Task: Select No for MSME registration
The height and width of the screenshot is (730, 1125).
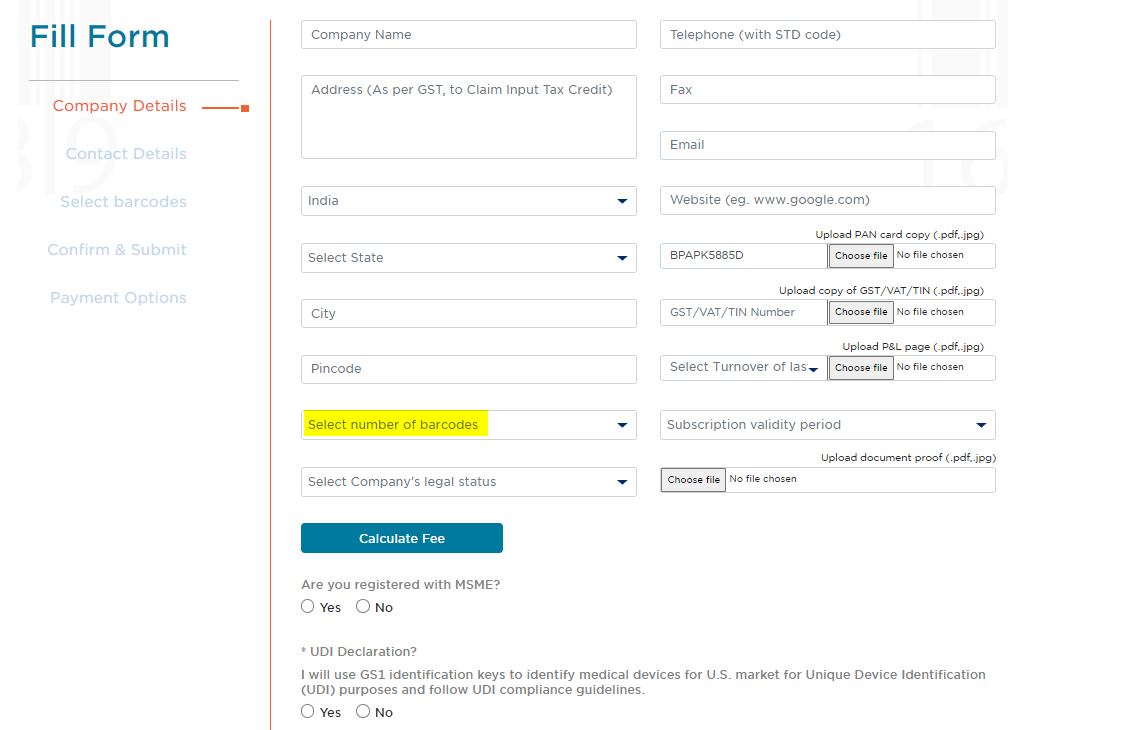Action: point(363,607)
